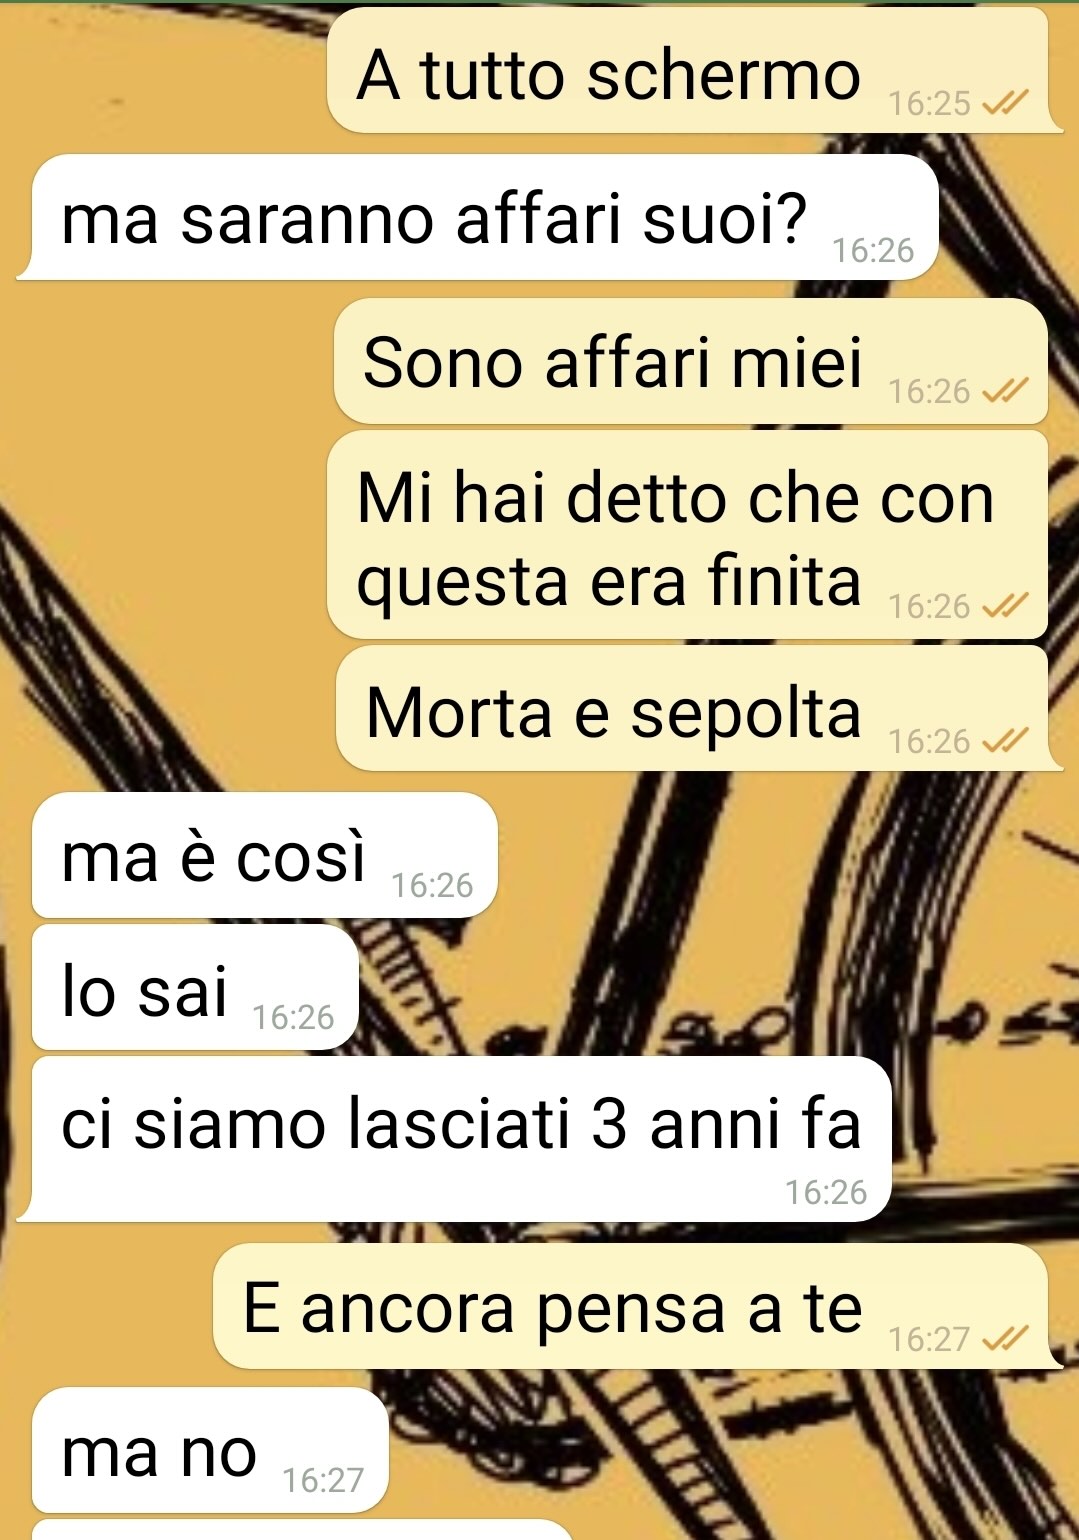Select the 'ma no' message bubble
The width and height of the screenshot is (1079, 1540).
(210, 1450)
